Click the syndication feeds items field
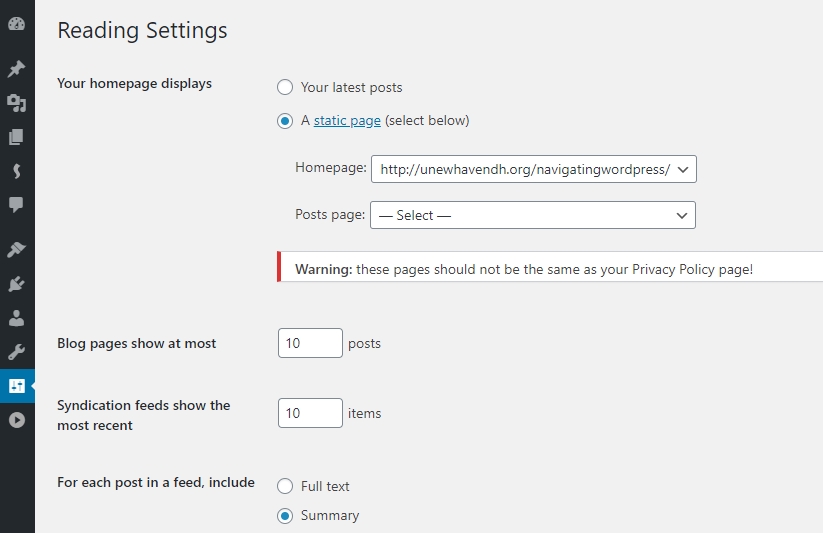Screen dimensions: 823x533 (x=310, y=413)
